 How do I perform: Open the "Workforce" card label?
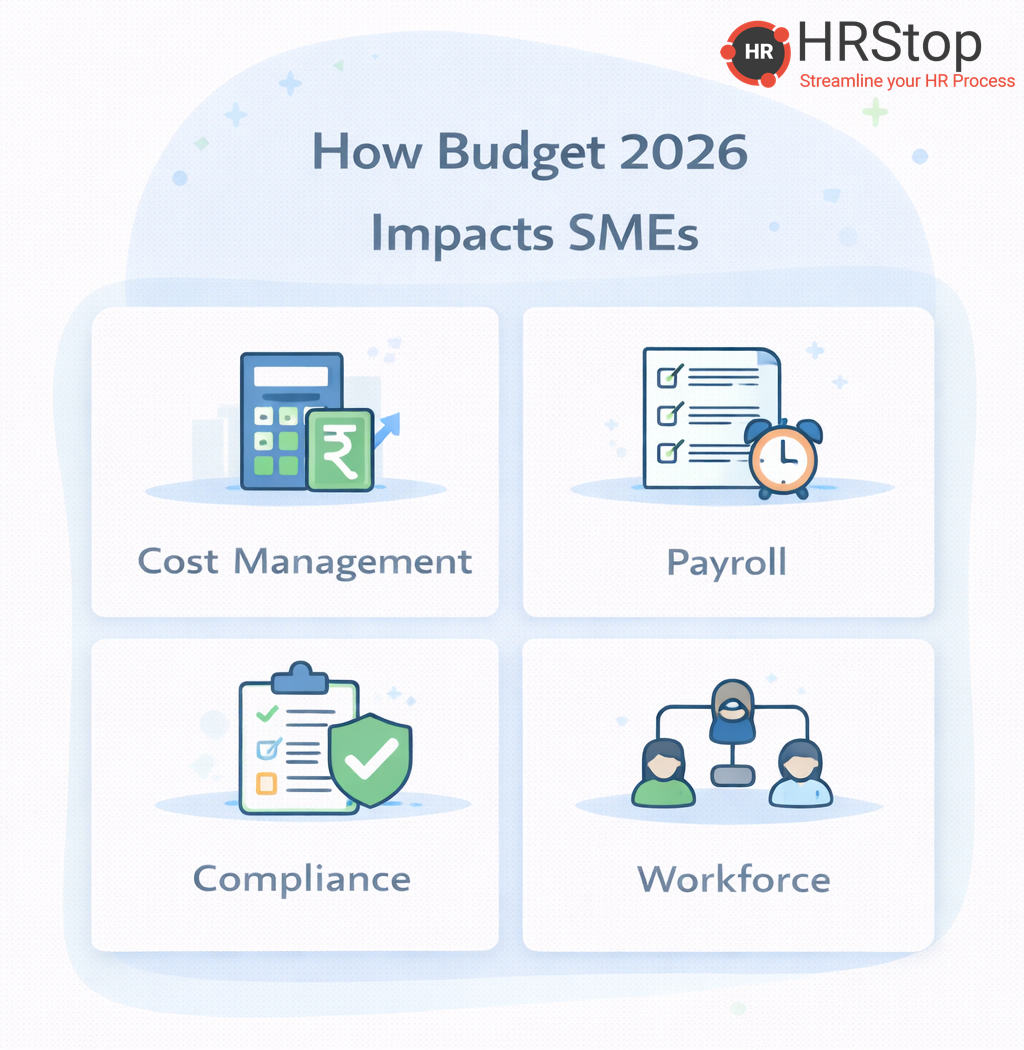click(x=734, y=879)
